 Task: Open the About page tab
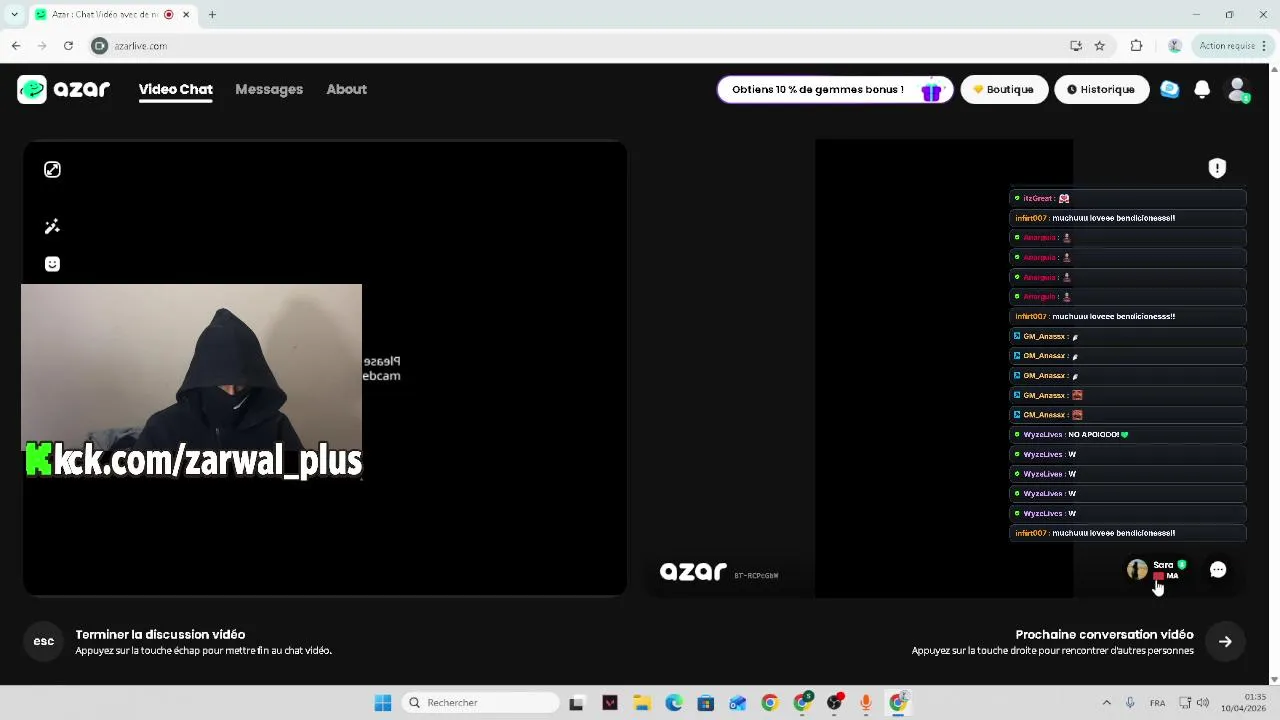click(346, 89)
